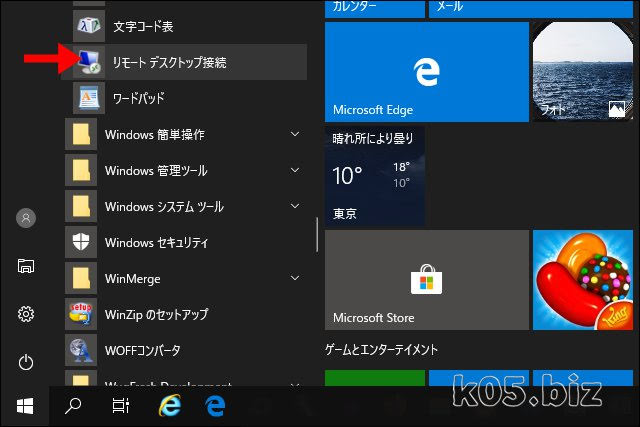
Task: Click the Windows 管理ツール label
Action: point(156,171)
